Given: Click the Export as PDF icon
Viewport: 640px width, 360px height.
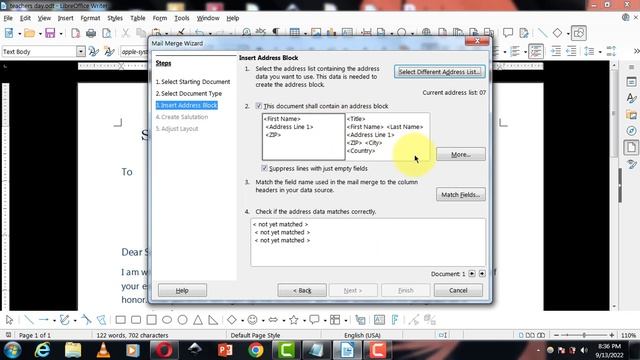Looking at the screenshot, I should click(x=76, y=33).
